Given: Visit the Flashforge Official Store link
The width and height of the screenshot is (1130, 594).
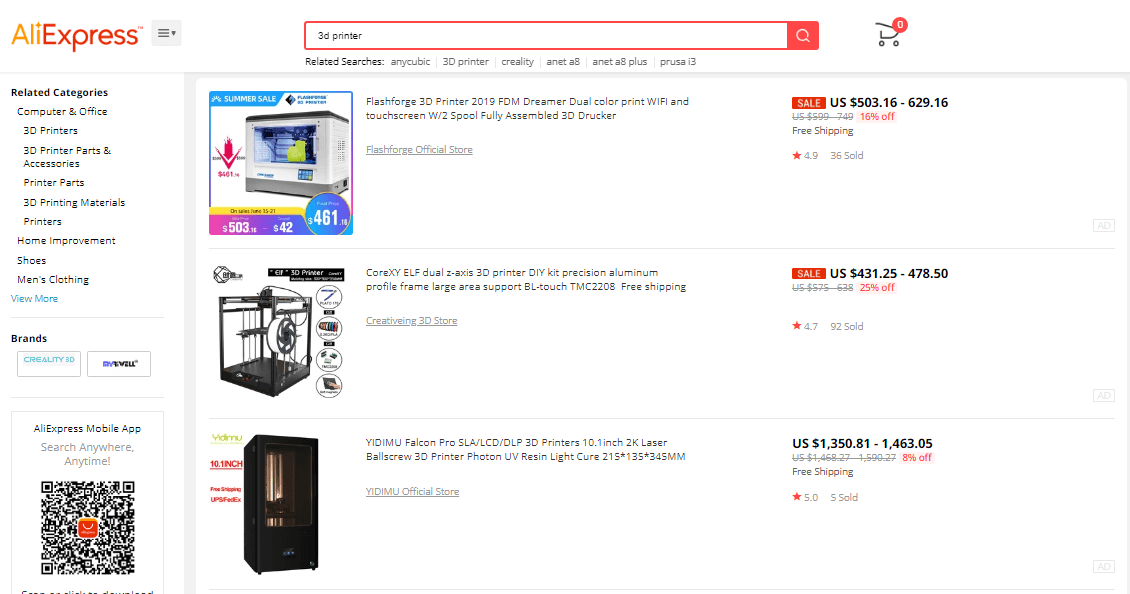Looking at the screenshot, I should point(419,149).
